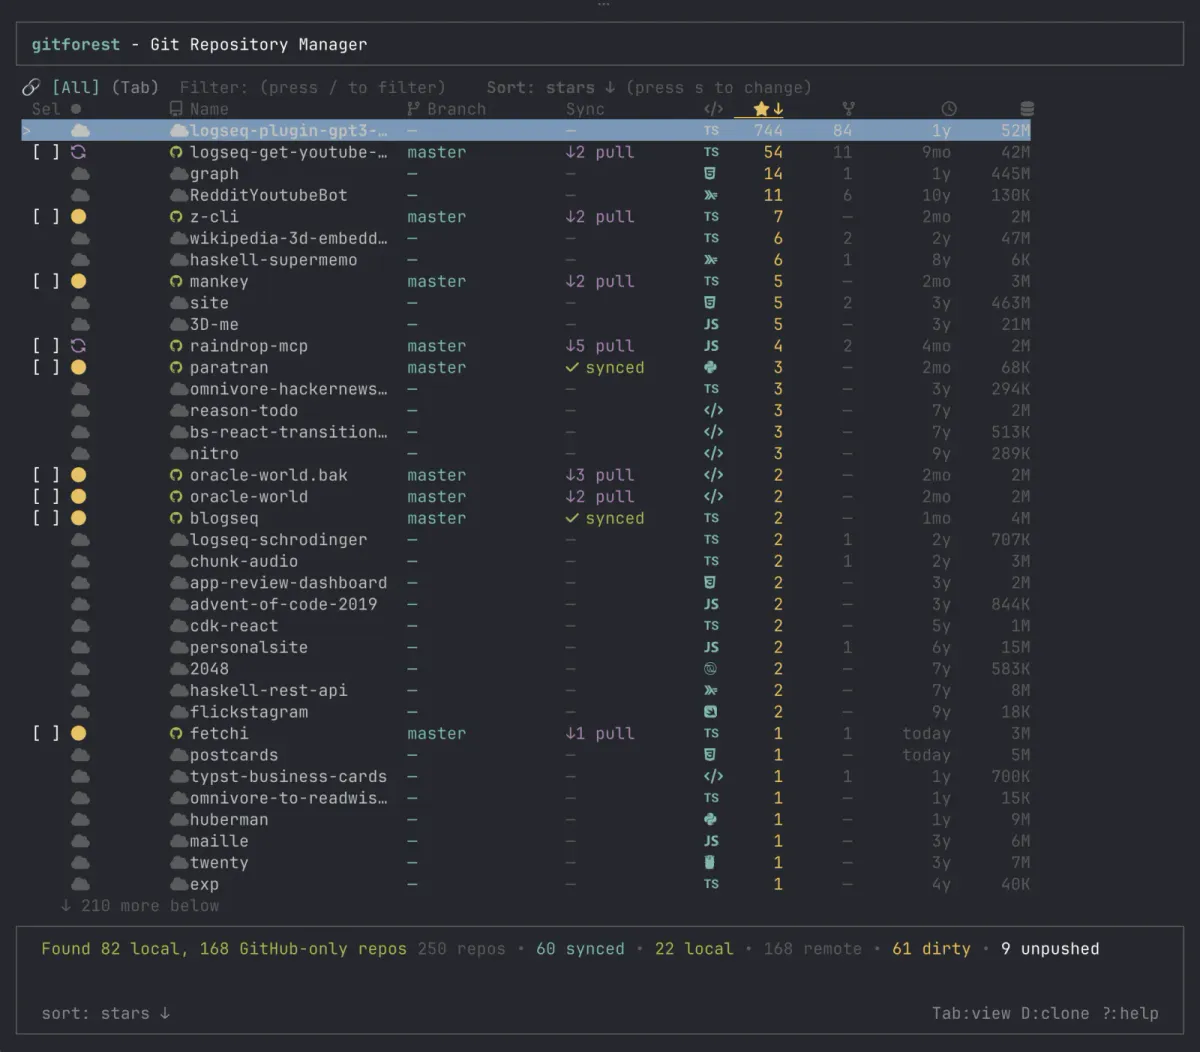
Task: Switch view using the [All] tab
Action: [x=76, y=88]
